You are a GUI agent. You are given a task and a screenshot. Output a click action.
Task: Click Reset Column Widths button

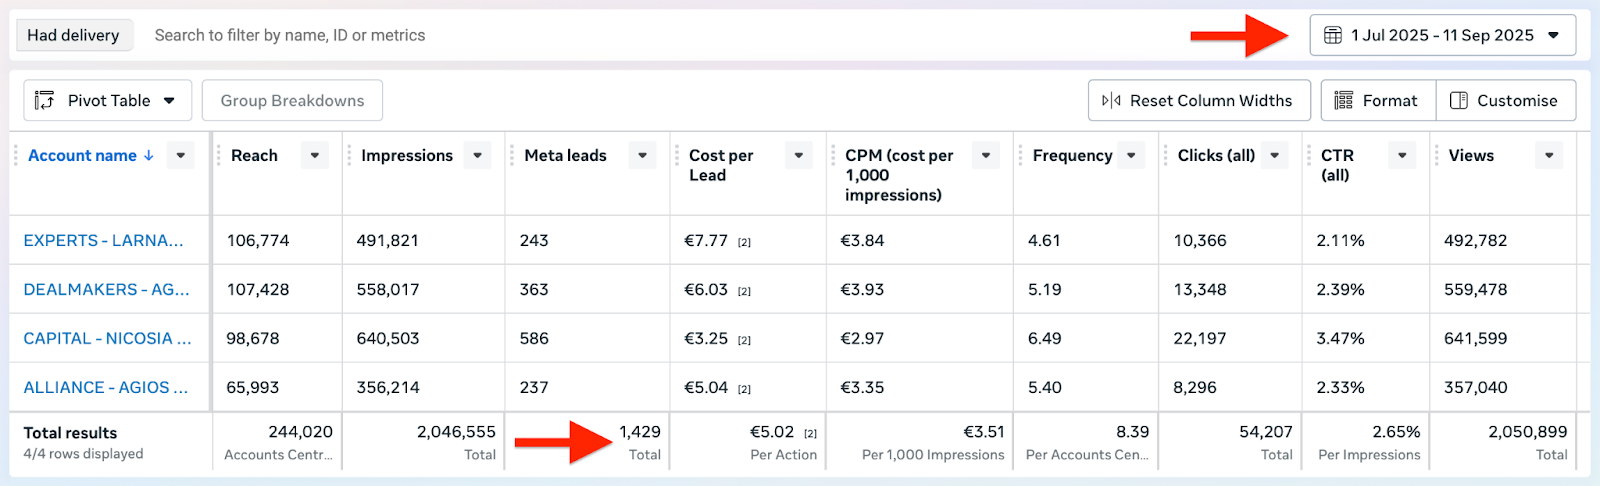[x=1198, y=101]
